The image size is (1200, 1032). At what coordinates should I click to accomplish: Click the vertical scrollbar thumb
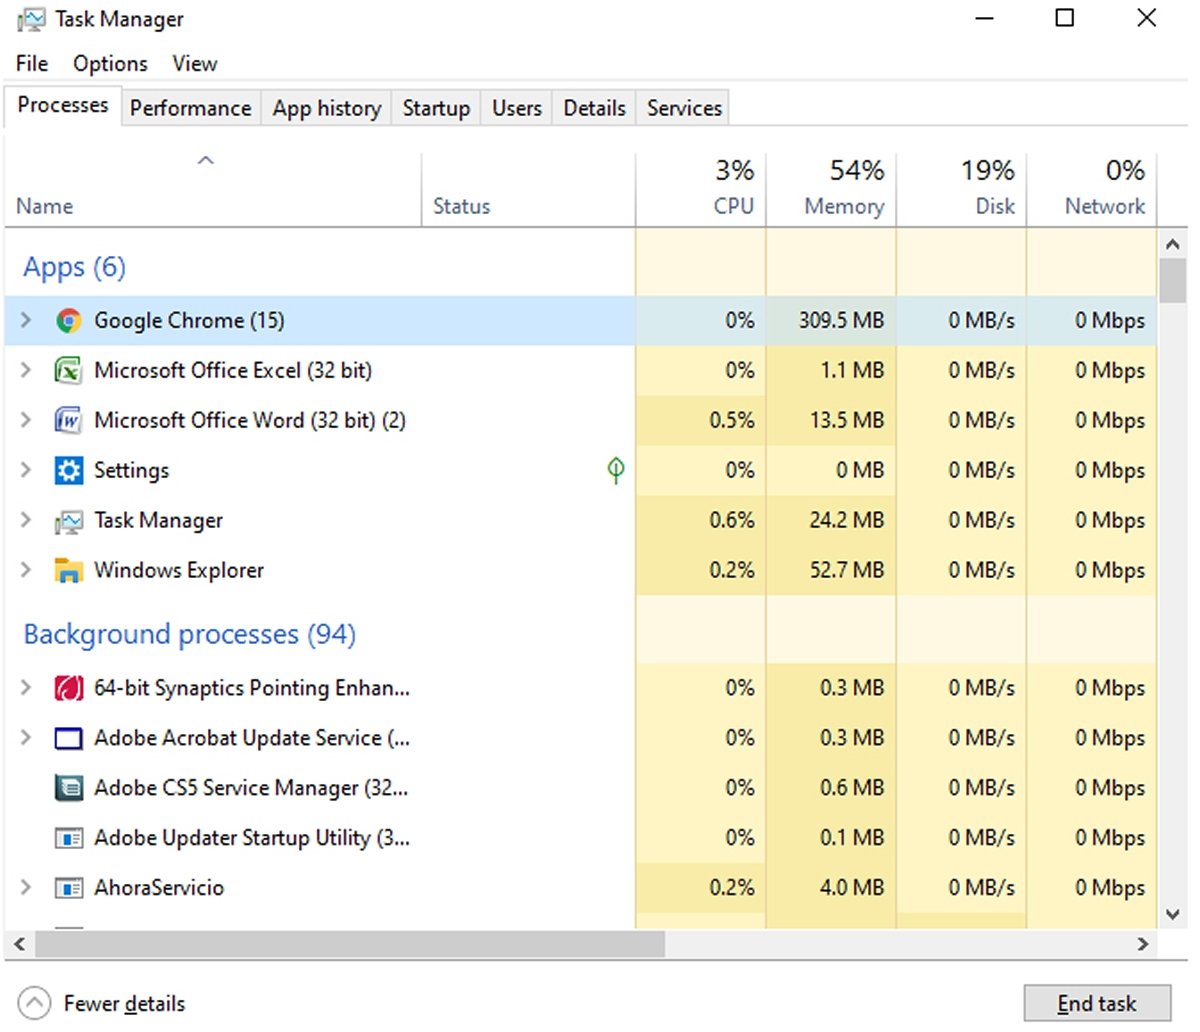(x=1173, y=280)
